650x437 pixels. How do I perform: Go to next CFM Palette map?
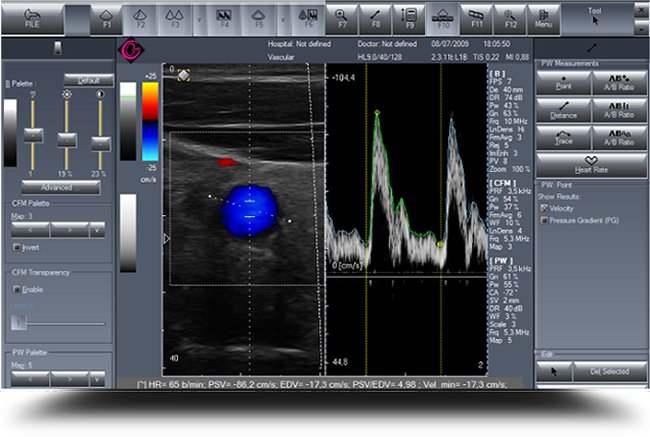(68, 229)
